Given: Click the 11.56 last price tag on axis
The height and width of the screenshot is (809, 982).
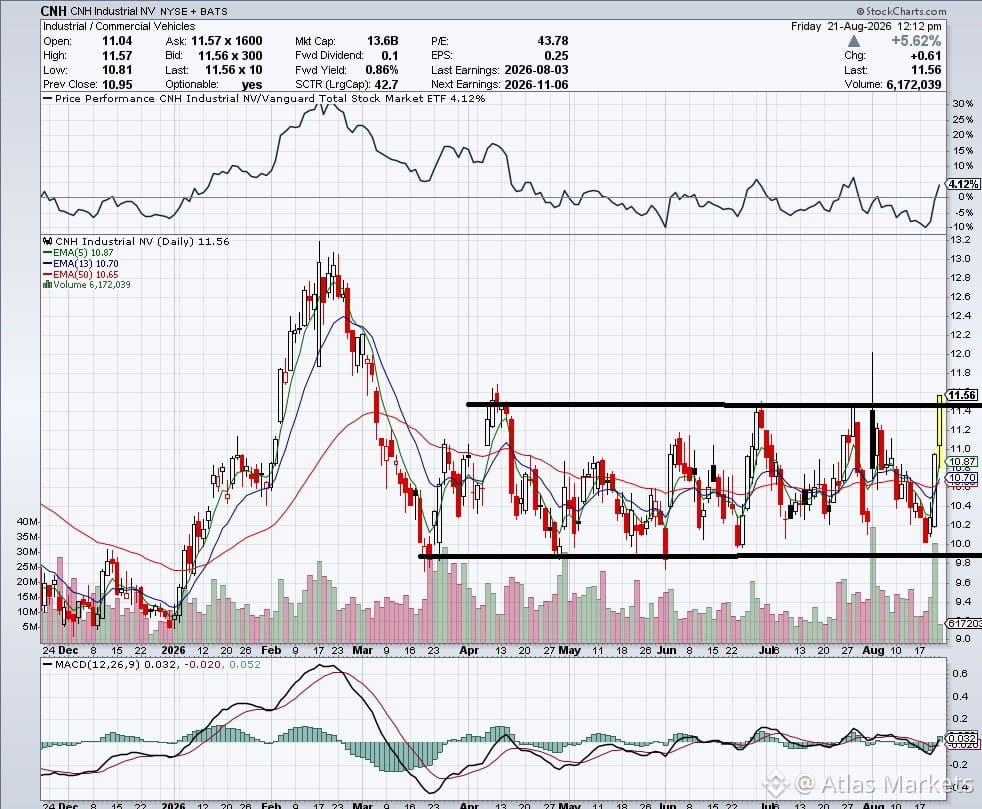Looking at the screenshot, I should (962, 394).
